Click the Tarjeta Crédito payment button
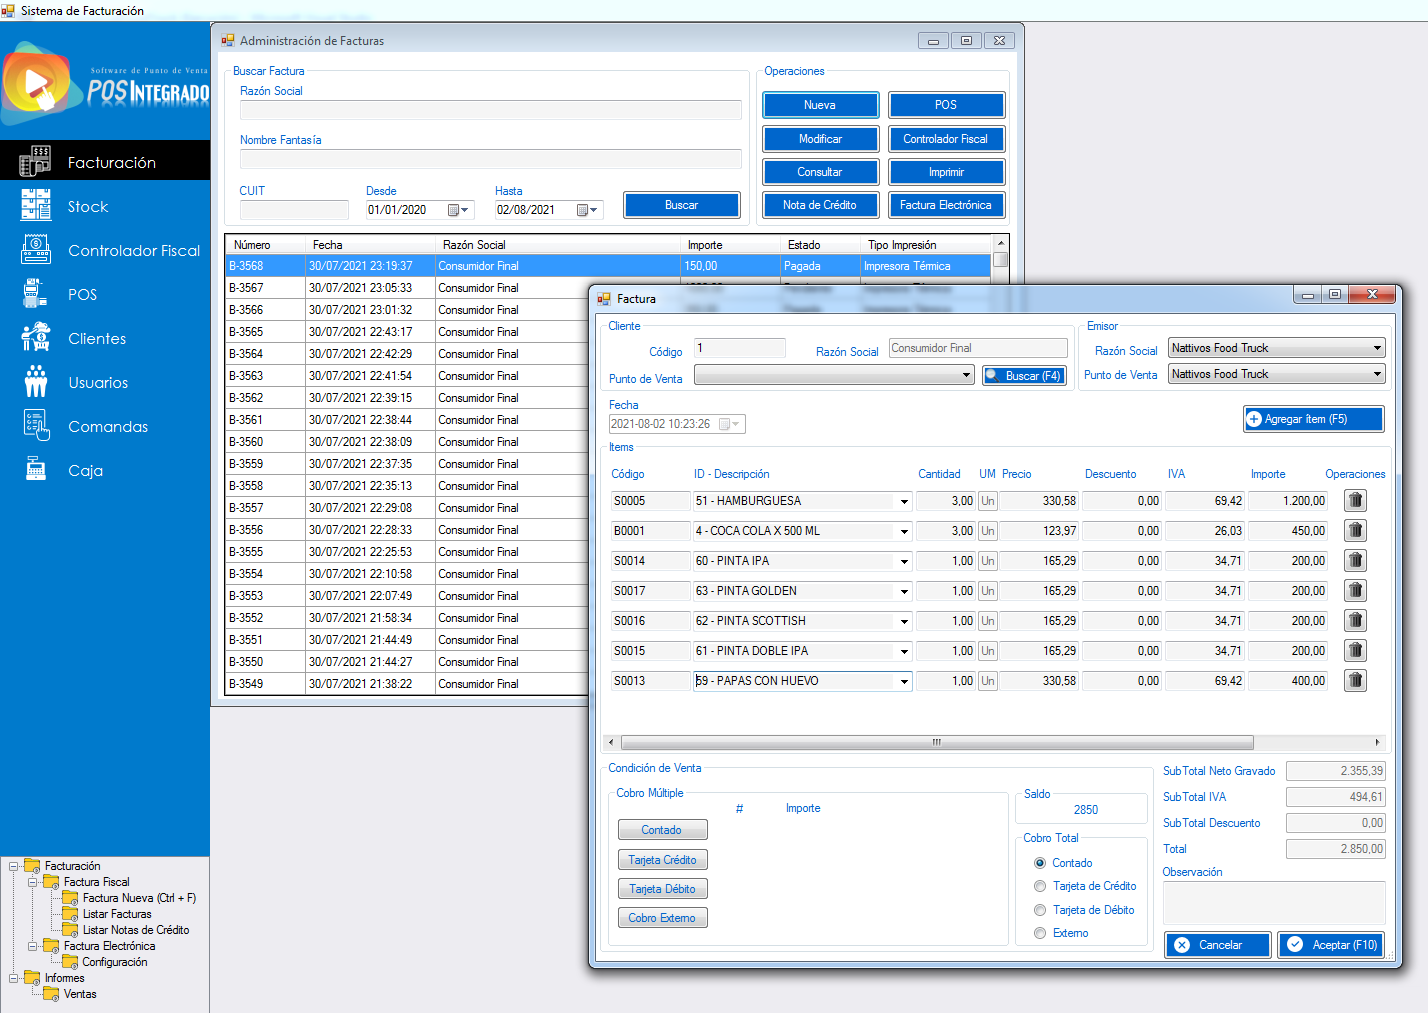Screen dimensions: 1428x1013 [x=662, y=860]
